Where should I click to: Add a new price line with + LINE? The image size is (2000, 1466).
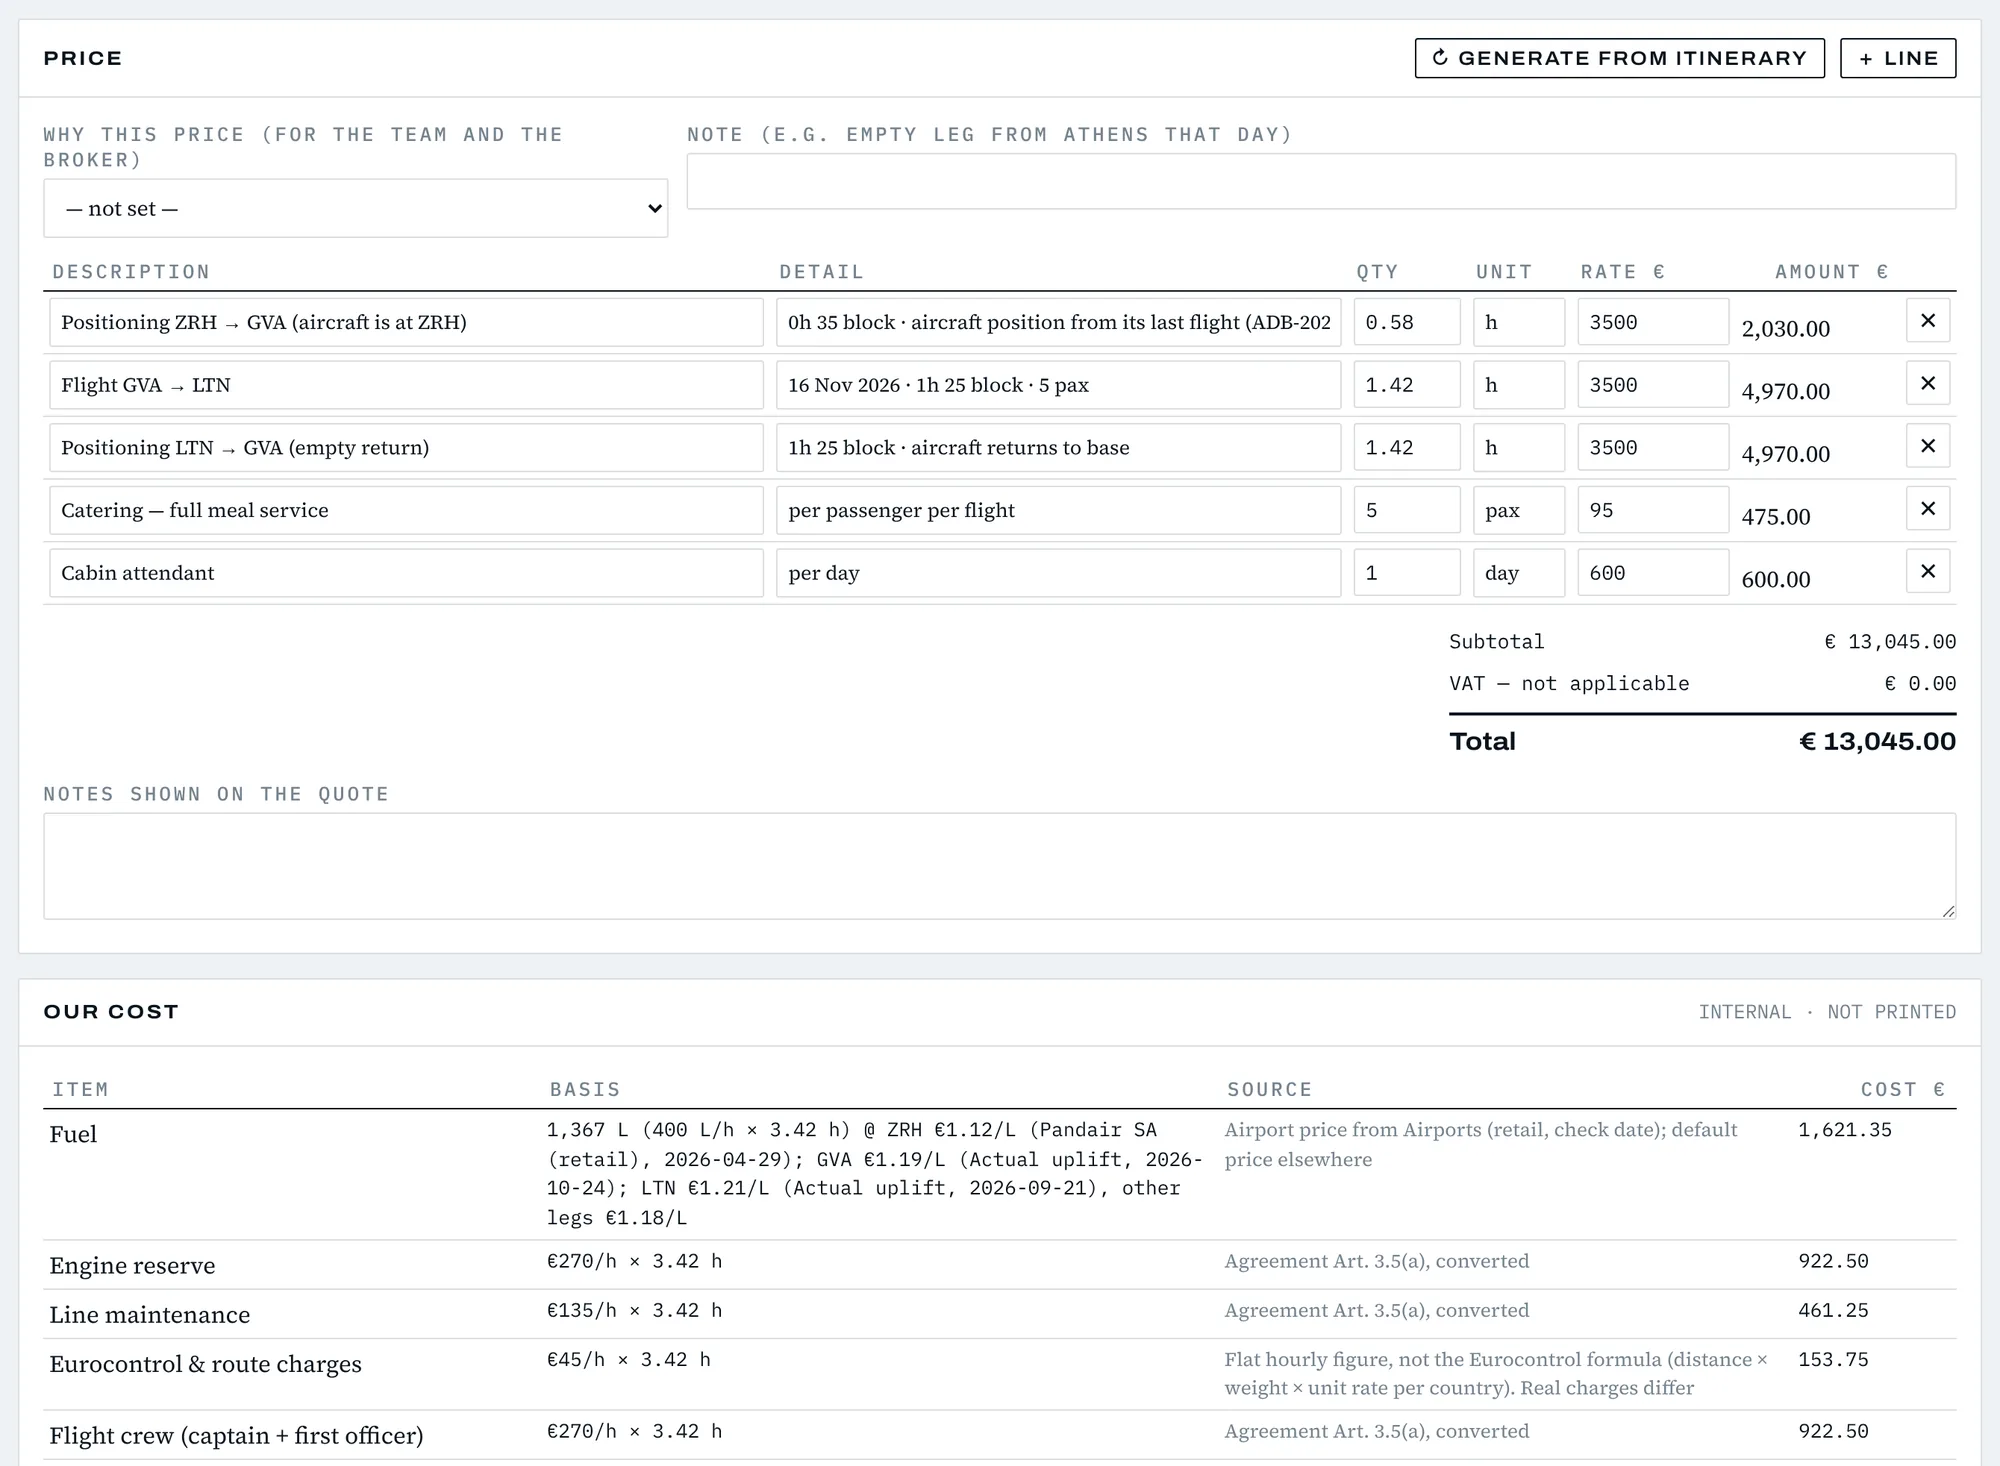[1898, 58]
